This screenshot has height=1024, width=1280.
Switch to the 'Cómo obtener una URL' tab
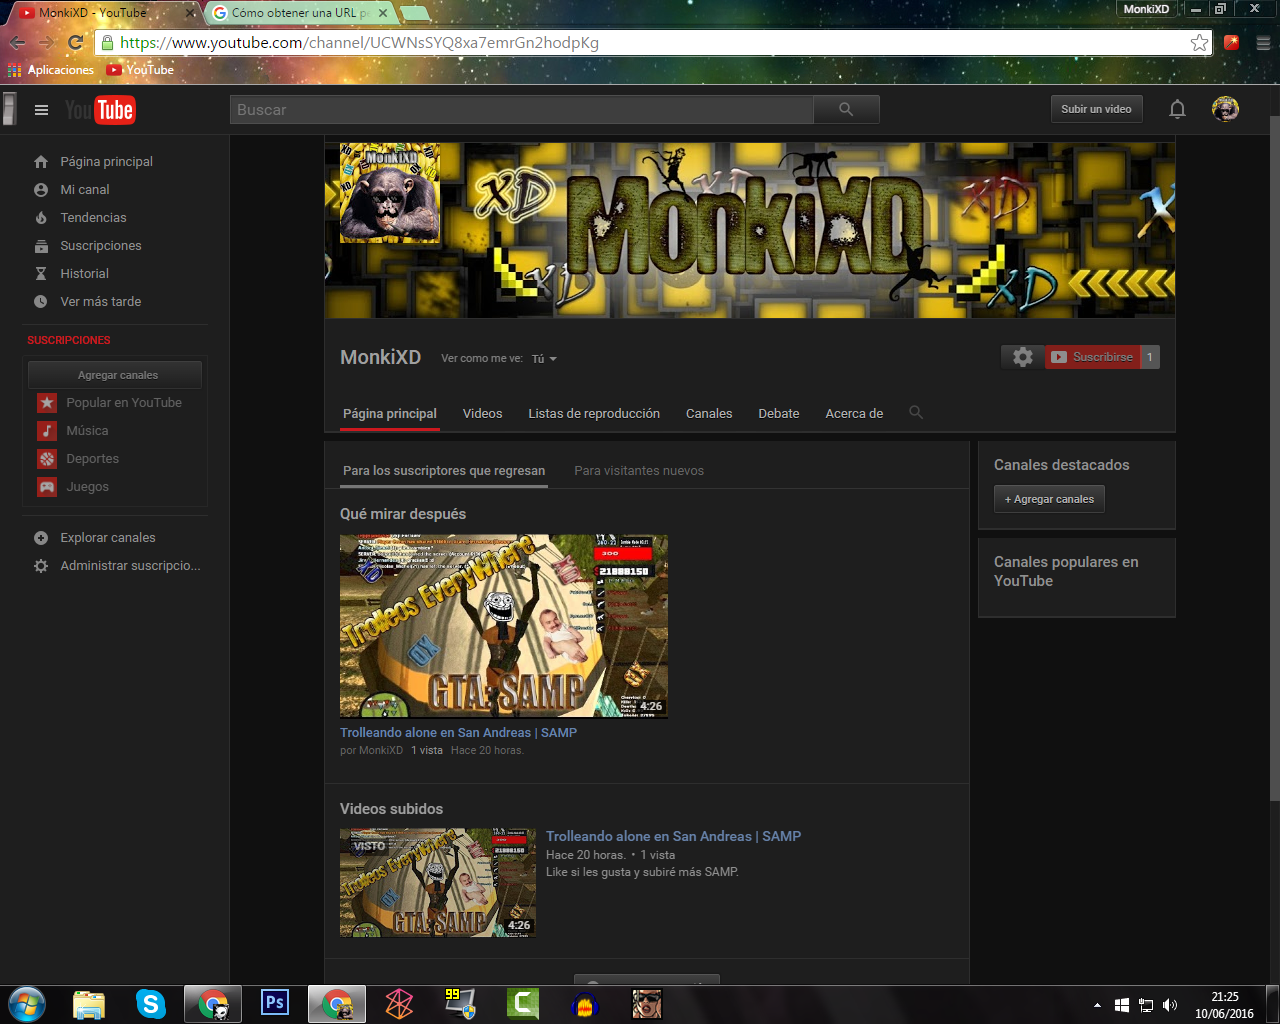(x=300, y=13)
